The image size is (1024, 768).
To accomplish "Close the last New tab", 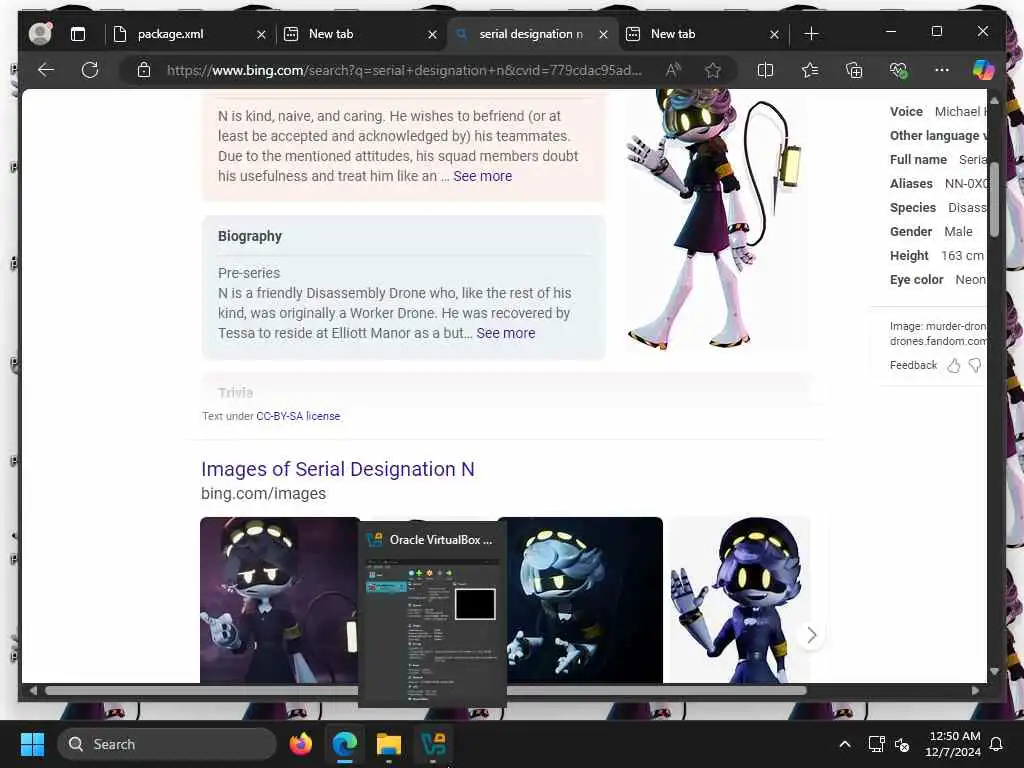I will (775, 34).
